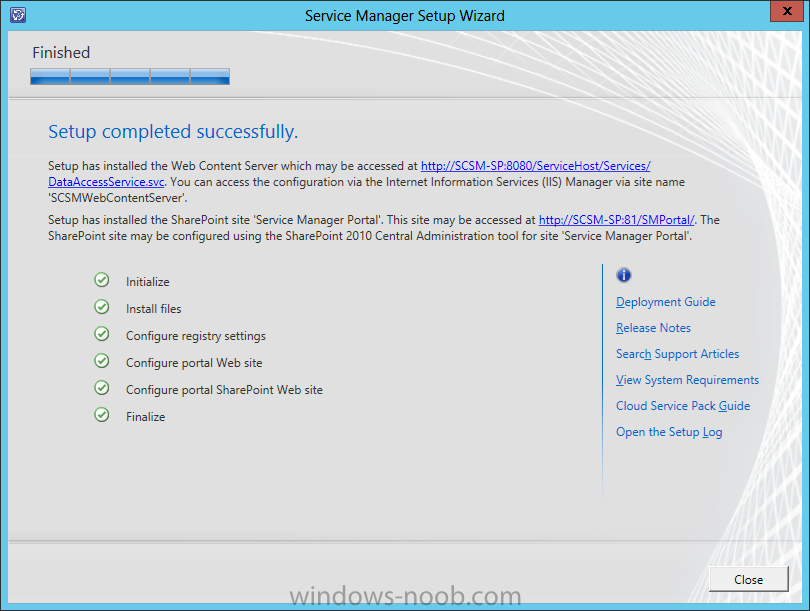Click the 'SCSMWebContentServer' site name text
The image size is (810, 611).
[x=118, y=198]
